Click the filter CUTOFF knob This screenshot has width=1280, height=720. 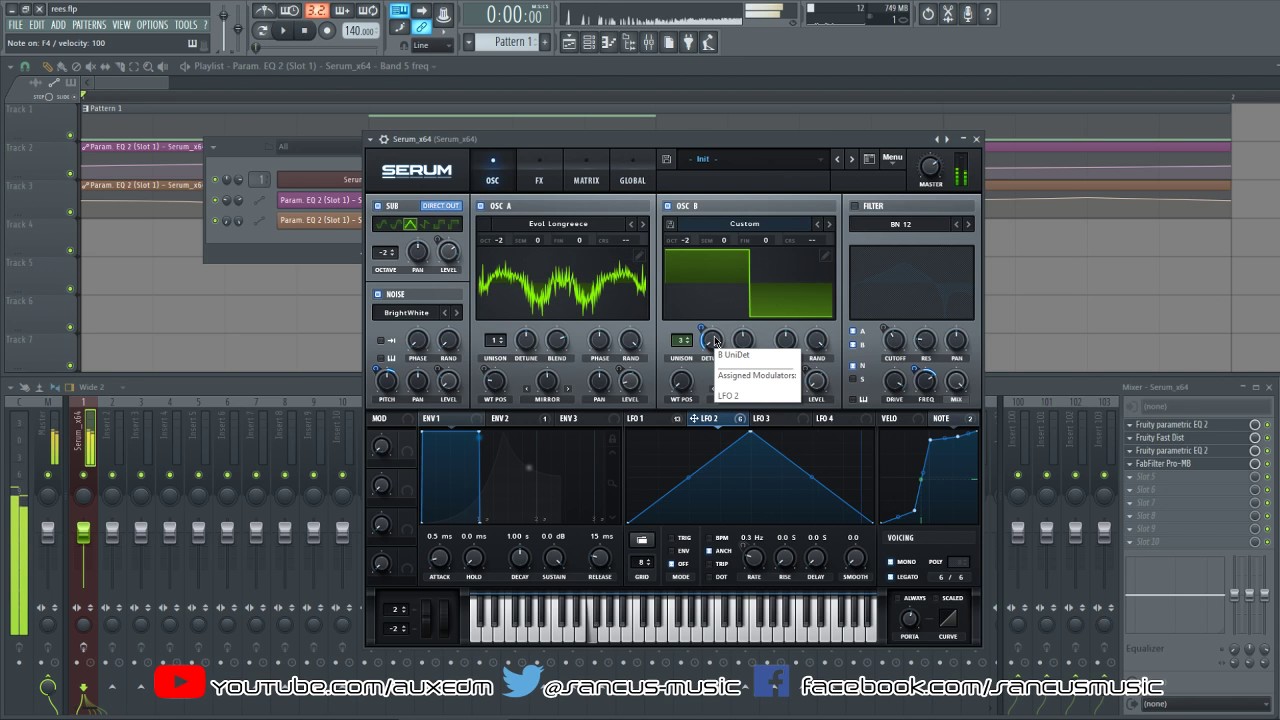tap(895, 340)
